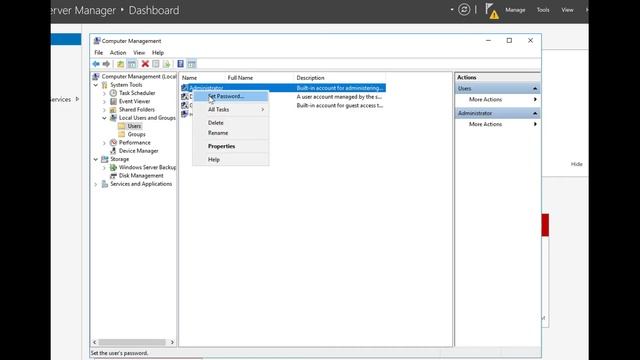Viewport: 640px width, 360px height.
Task: Expand the Shared Folders node
Action: (104, 109)
